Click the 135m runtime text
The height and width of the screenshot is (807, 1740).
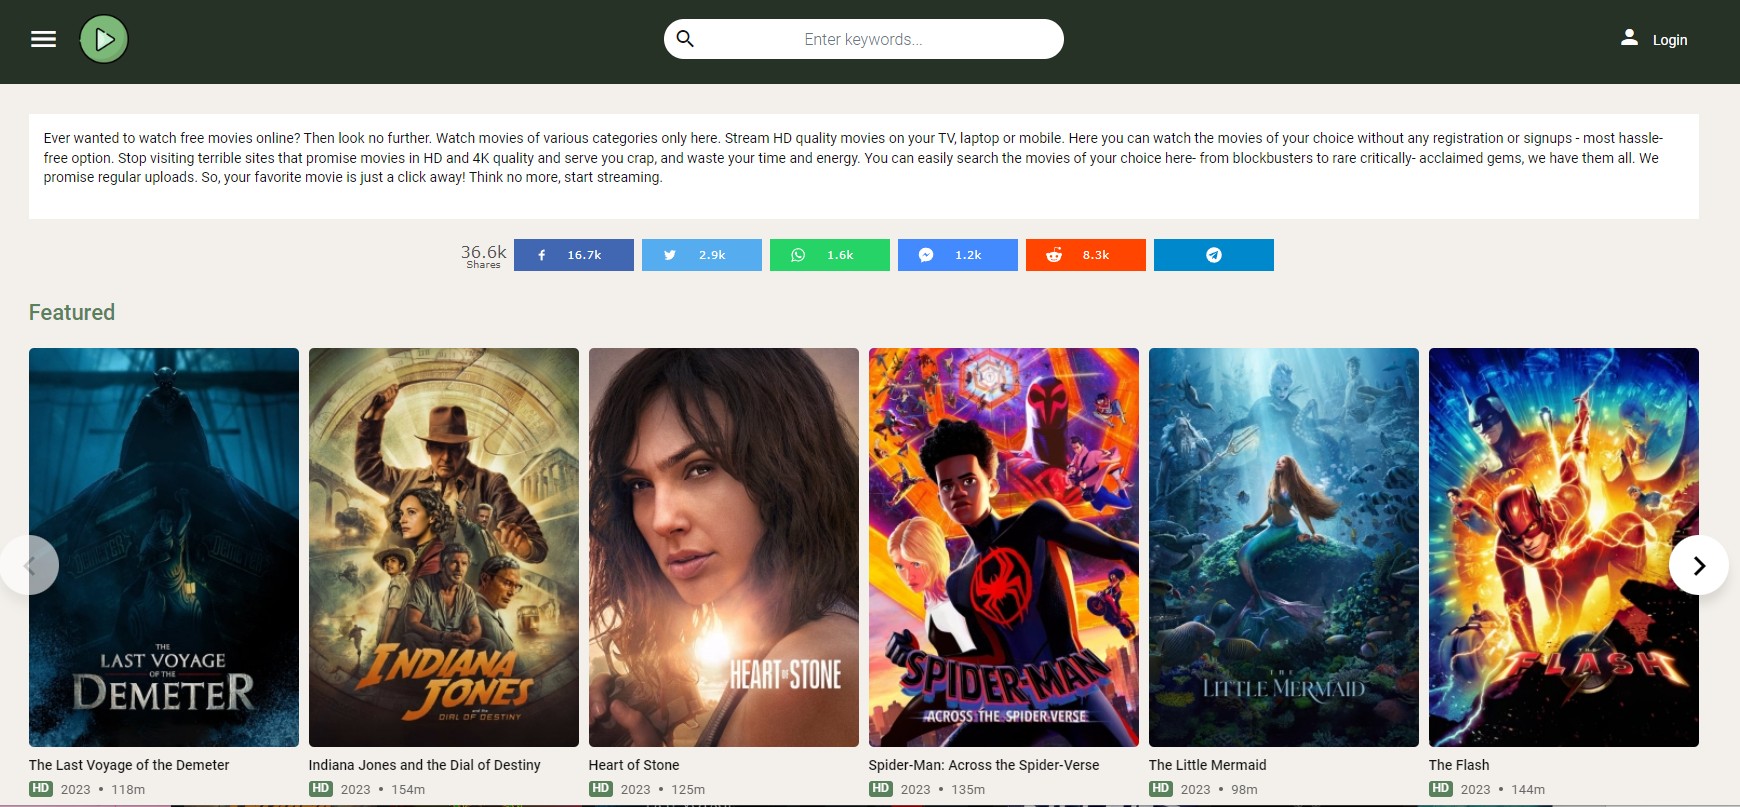tap(968, 789)
